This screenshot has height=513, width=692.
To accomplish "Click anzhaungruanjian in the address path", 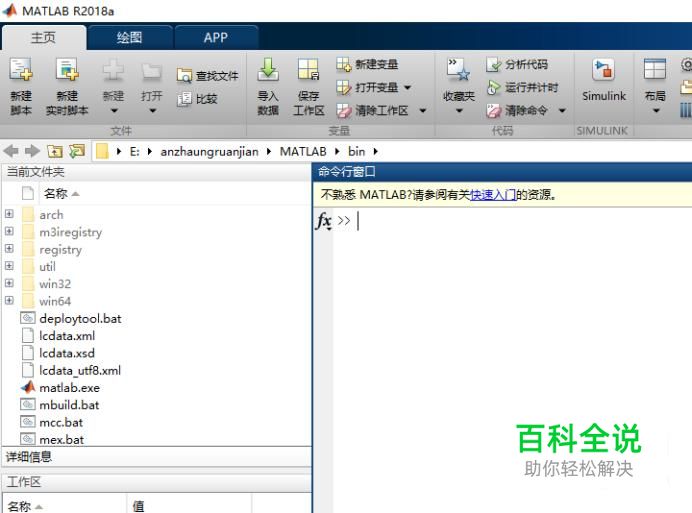I will point(209,151).
